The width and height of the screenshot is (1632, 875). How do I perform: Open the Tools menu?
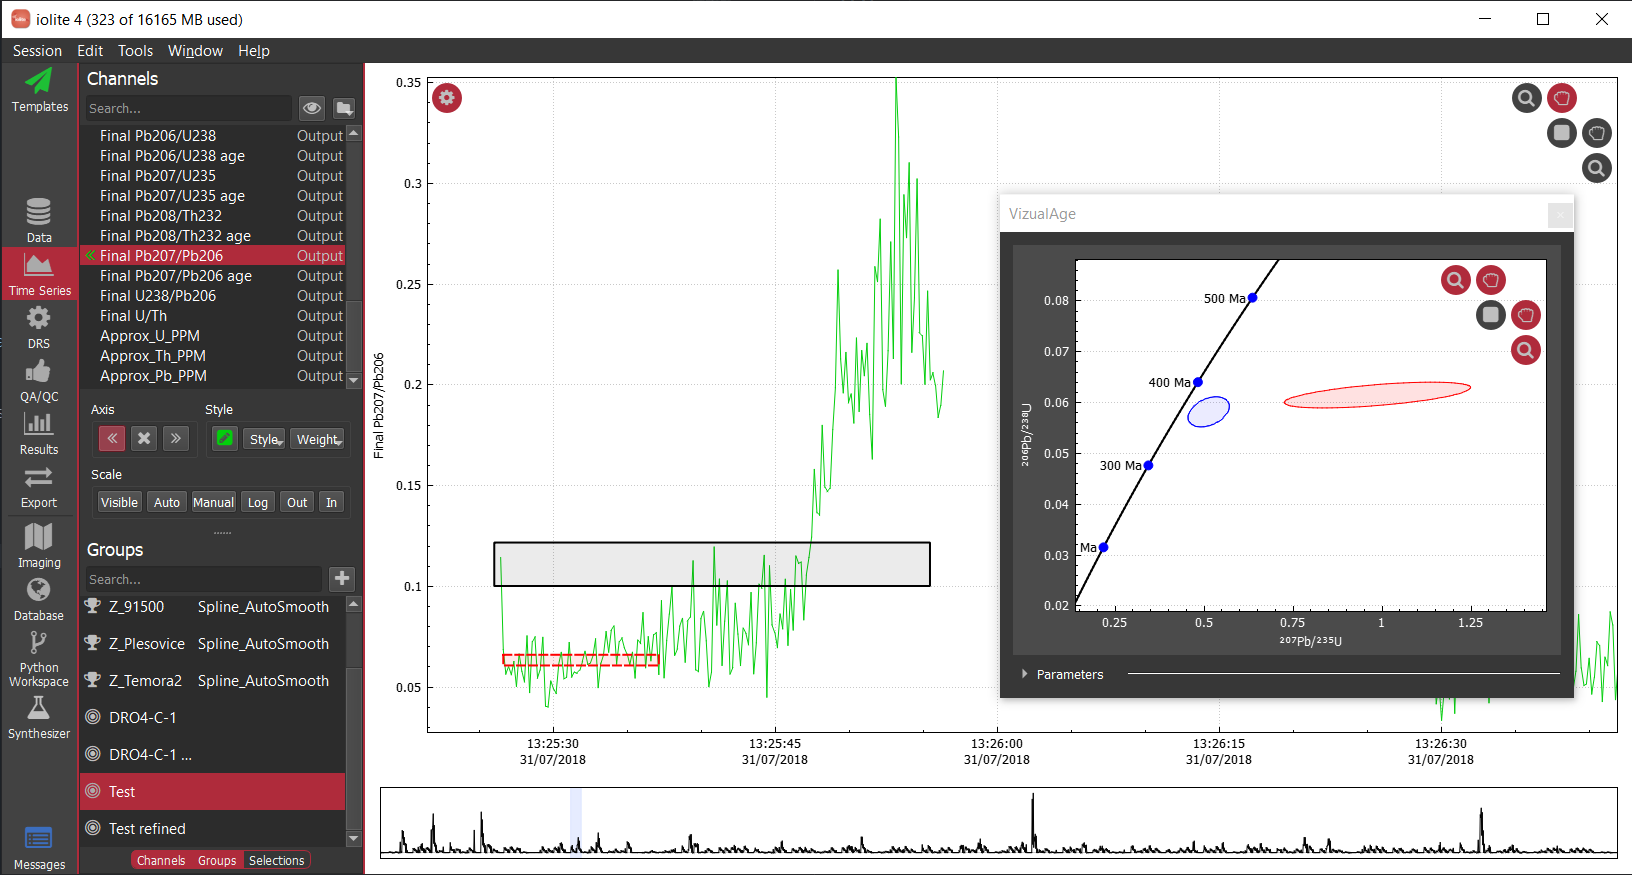[135, 51]
